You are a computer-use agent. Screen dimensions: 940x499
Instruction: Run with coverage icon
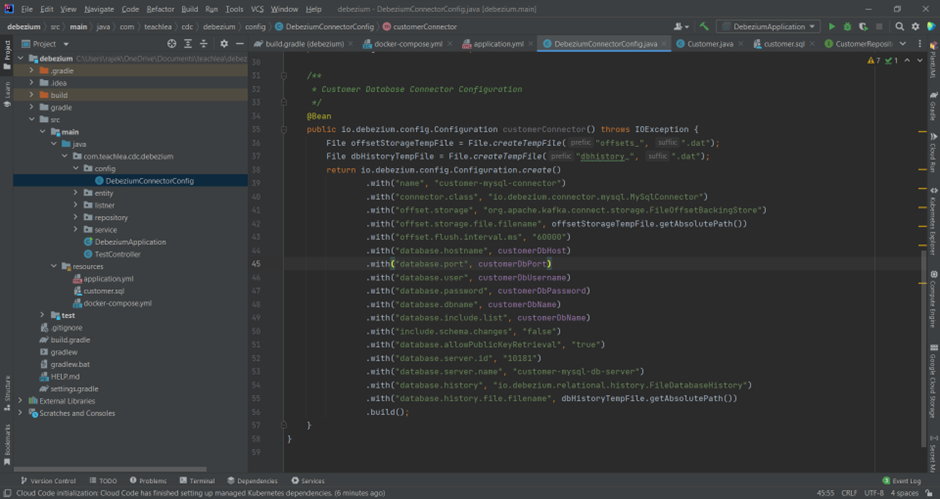[863, 26]
